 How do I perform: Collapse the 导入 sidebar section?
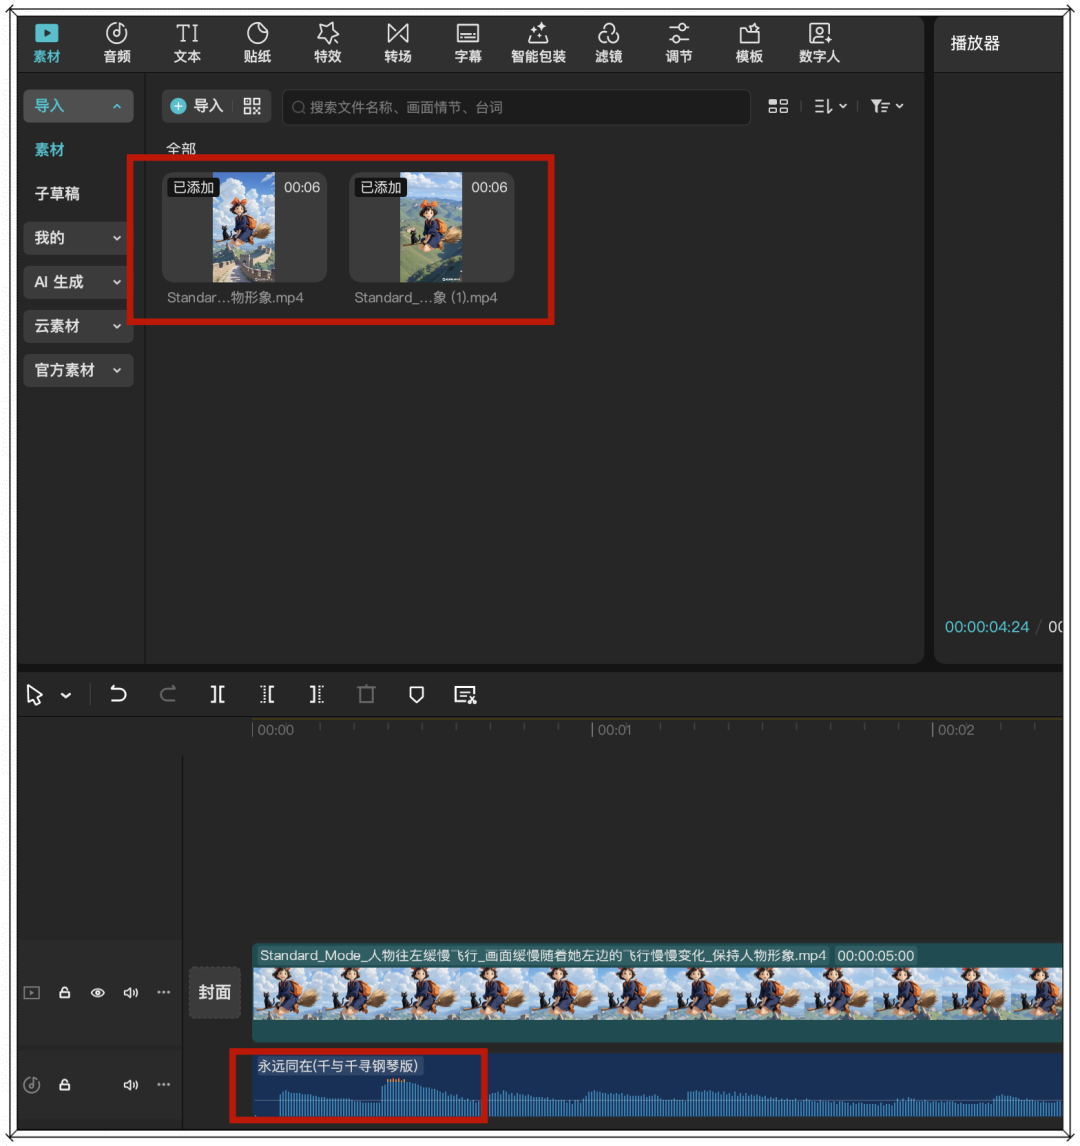78,106
